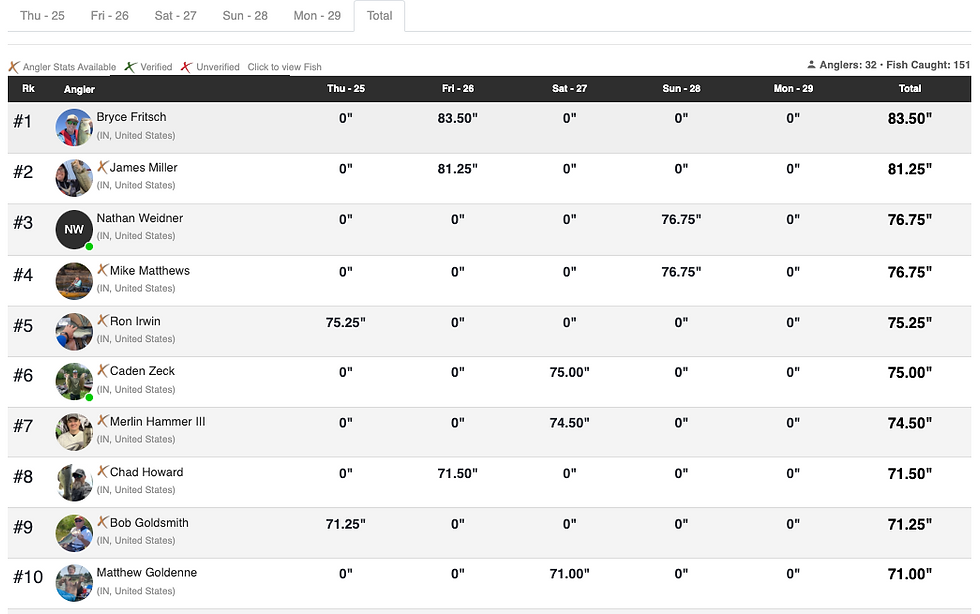Select the Mon - 29 tab
This screenshot has width=980, height=614.
[x=317, y=16]
